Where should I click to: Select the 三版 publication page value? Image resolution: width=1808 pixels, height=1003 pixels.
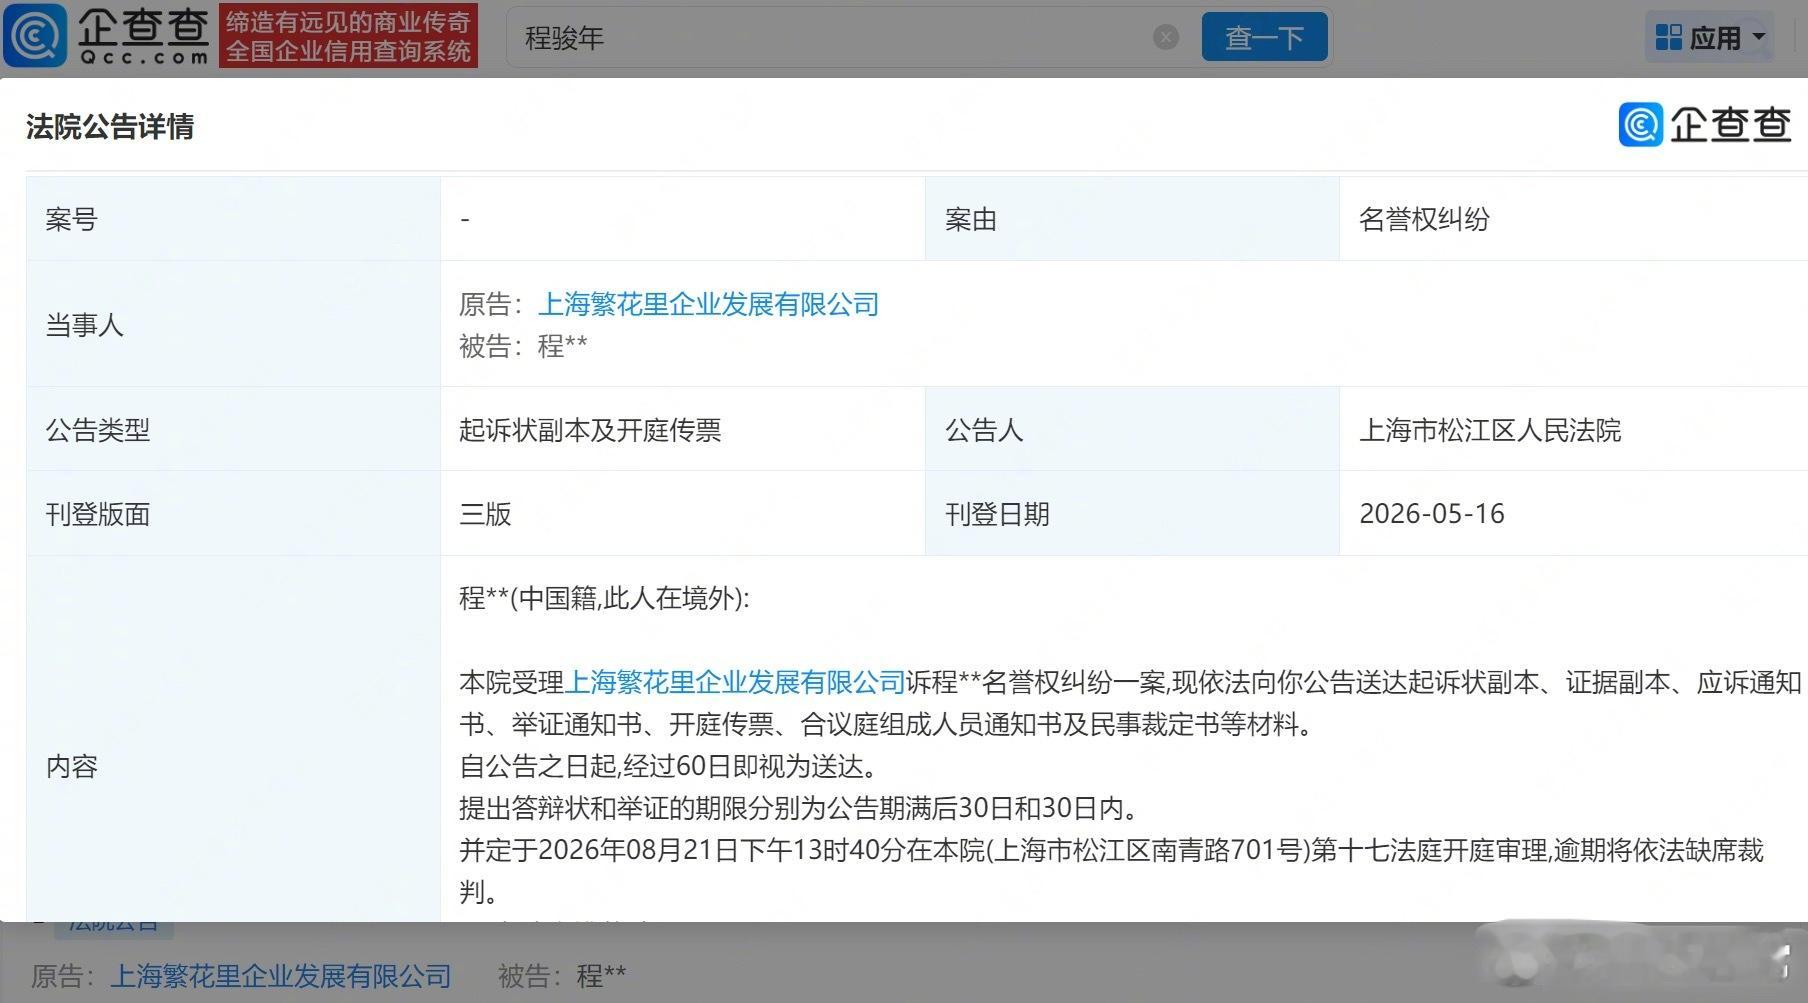pyautogui.click(x=485, y=514)
